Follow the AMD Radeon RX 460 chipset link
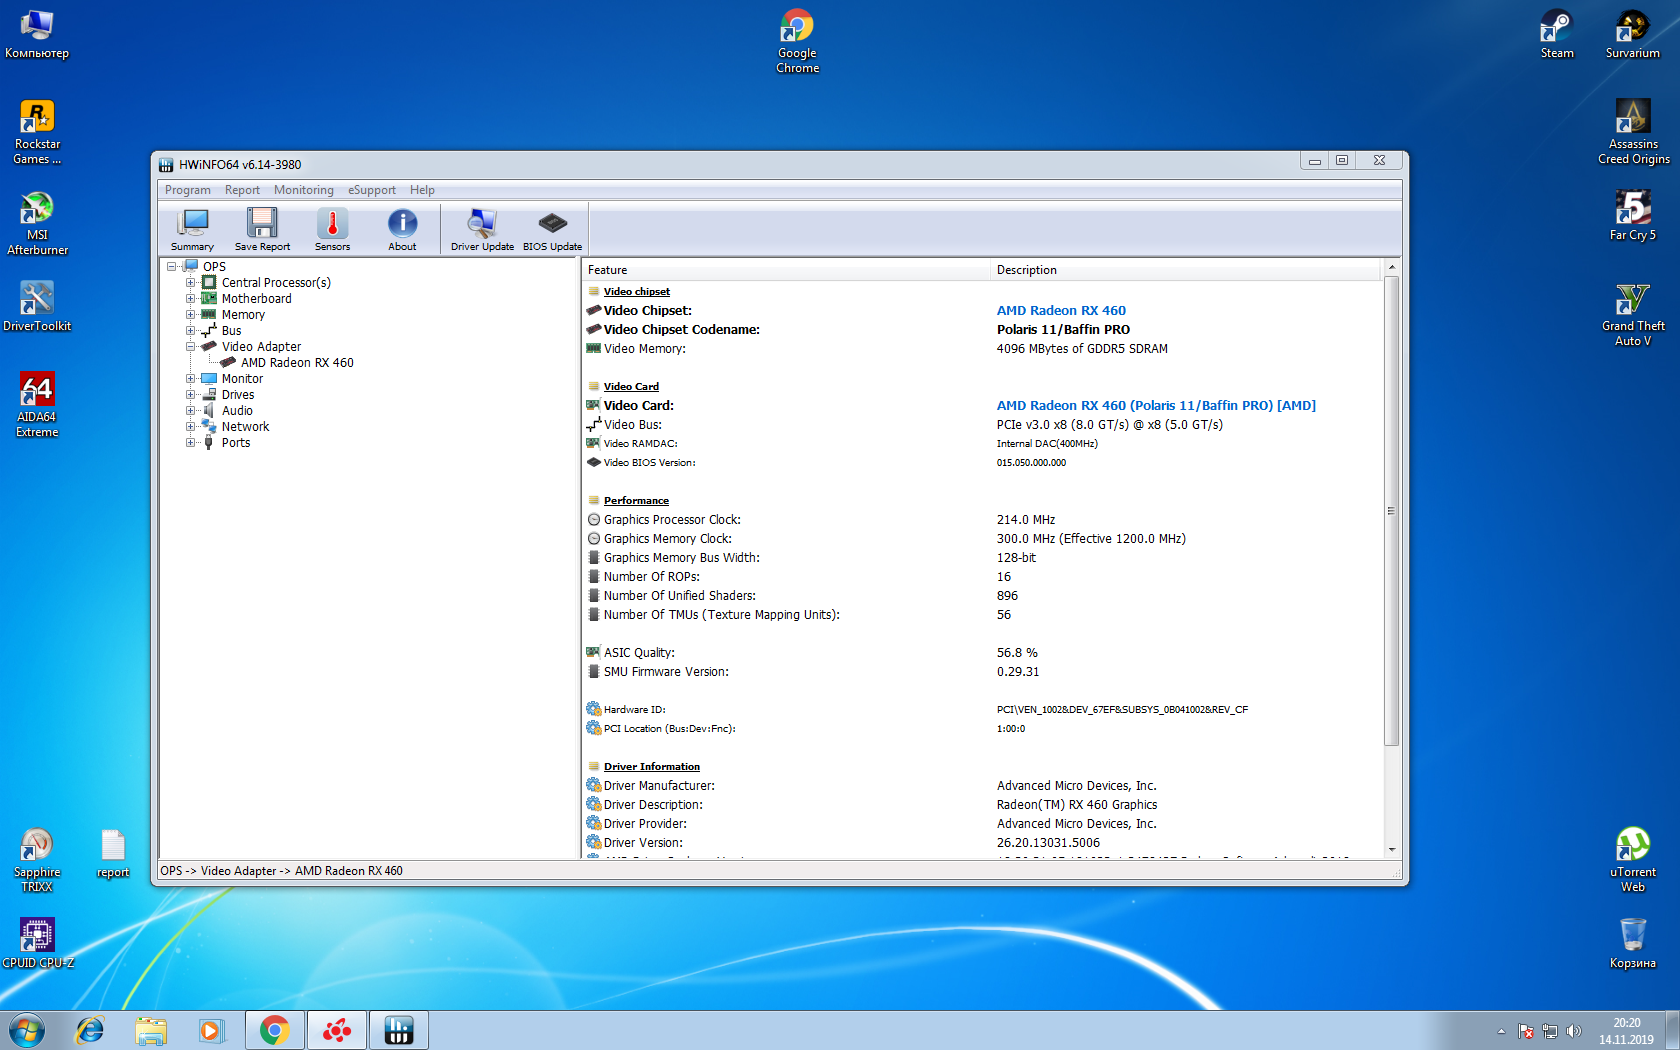 (x=1061, y=311)
